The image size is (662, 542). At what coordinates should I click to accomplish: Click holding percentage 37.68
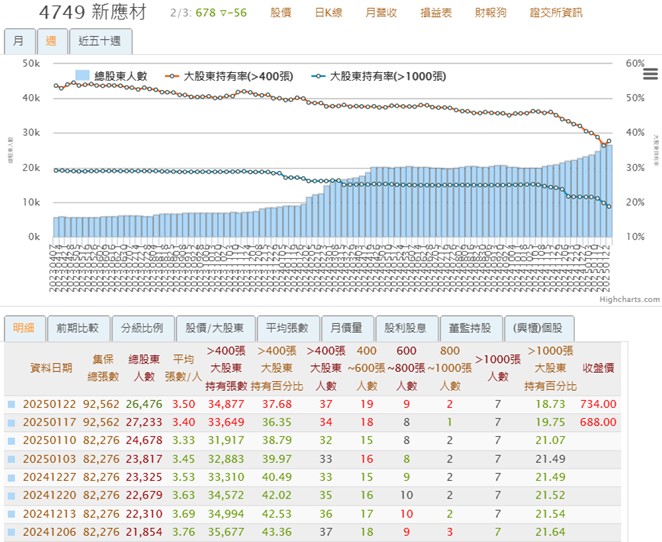[x=277, y=404]
